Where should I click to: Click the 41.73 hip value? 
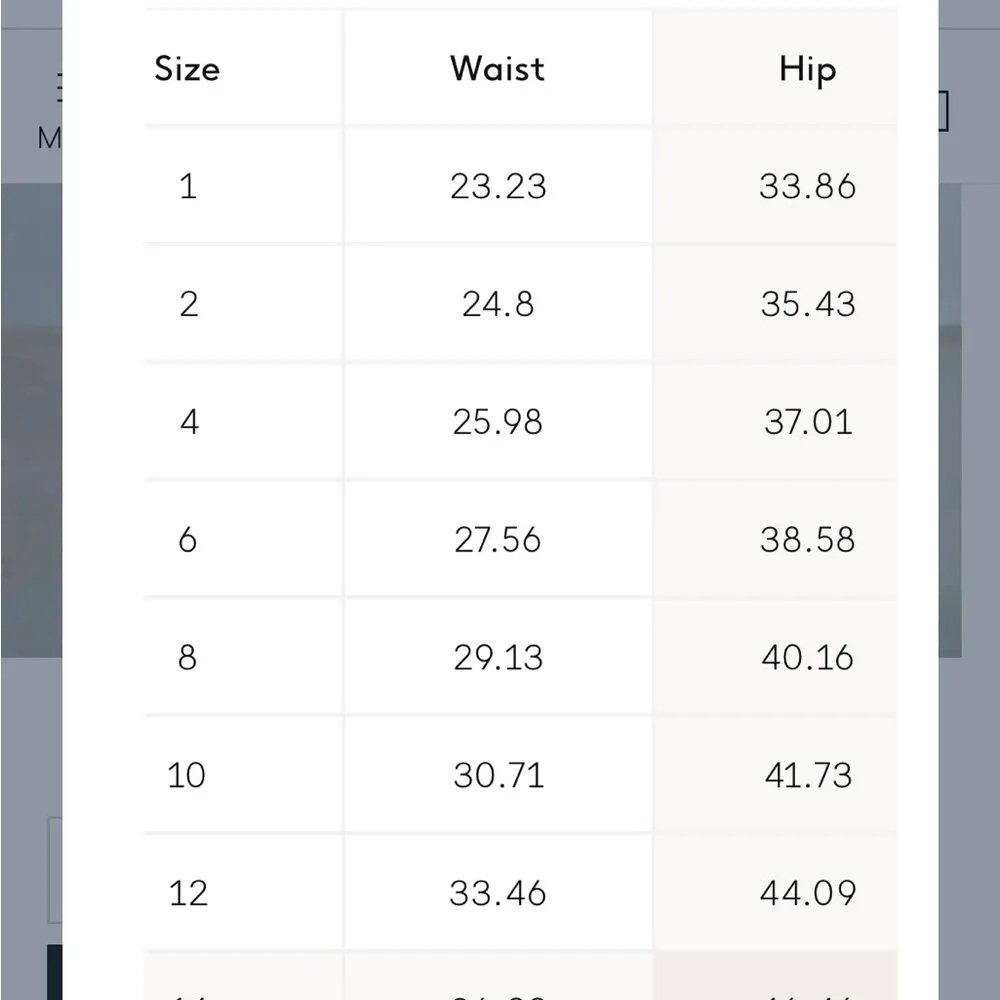coord(807,775)
